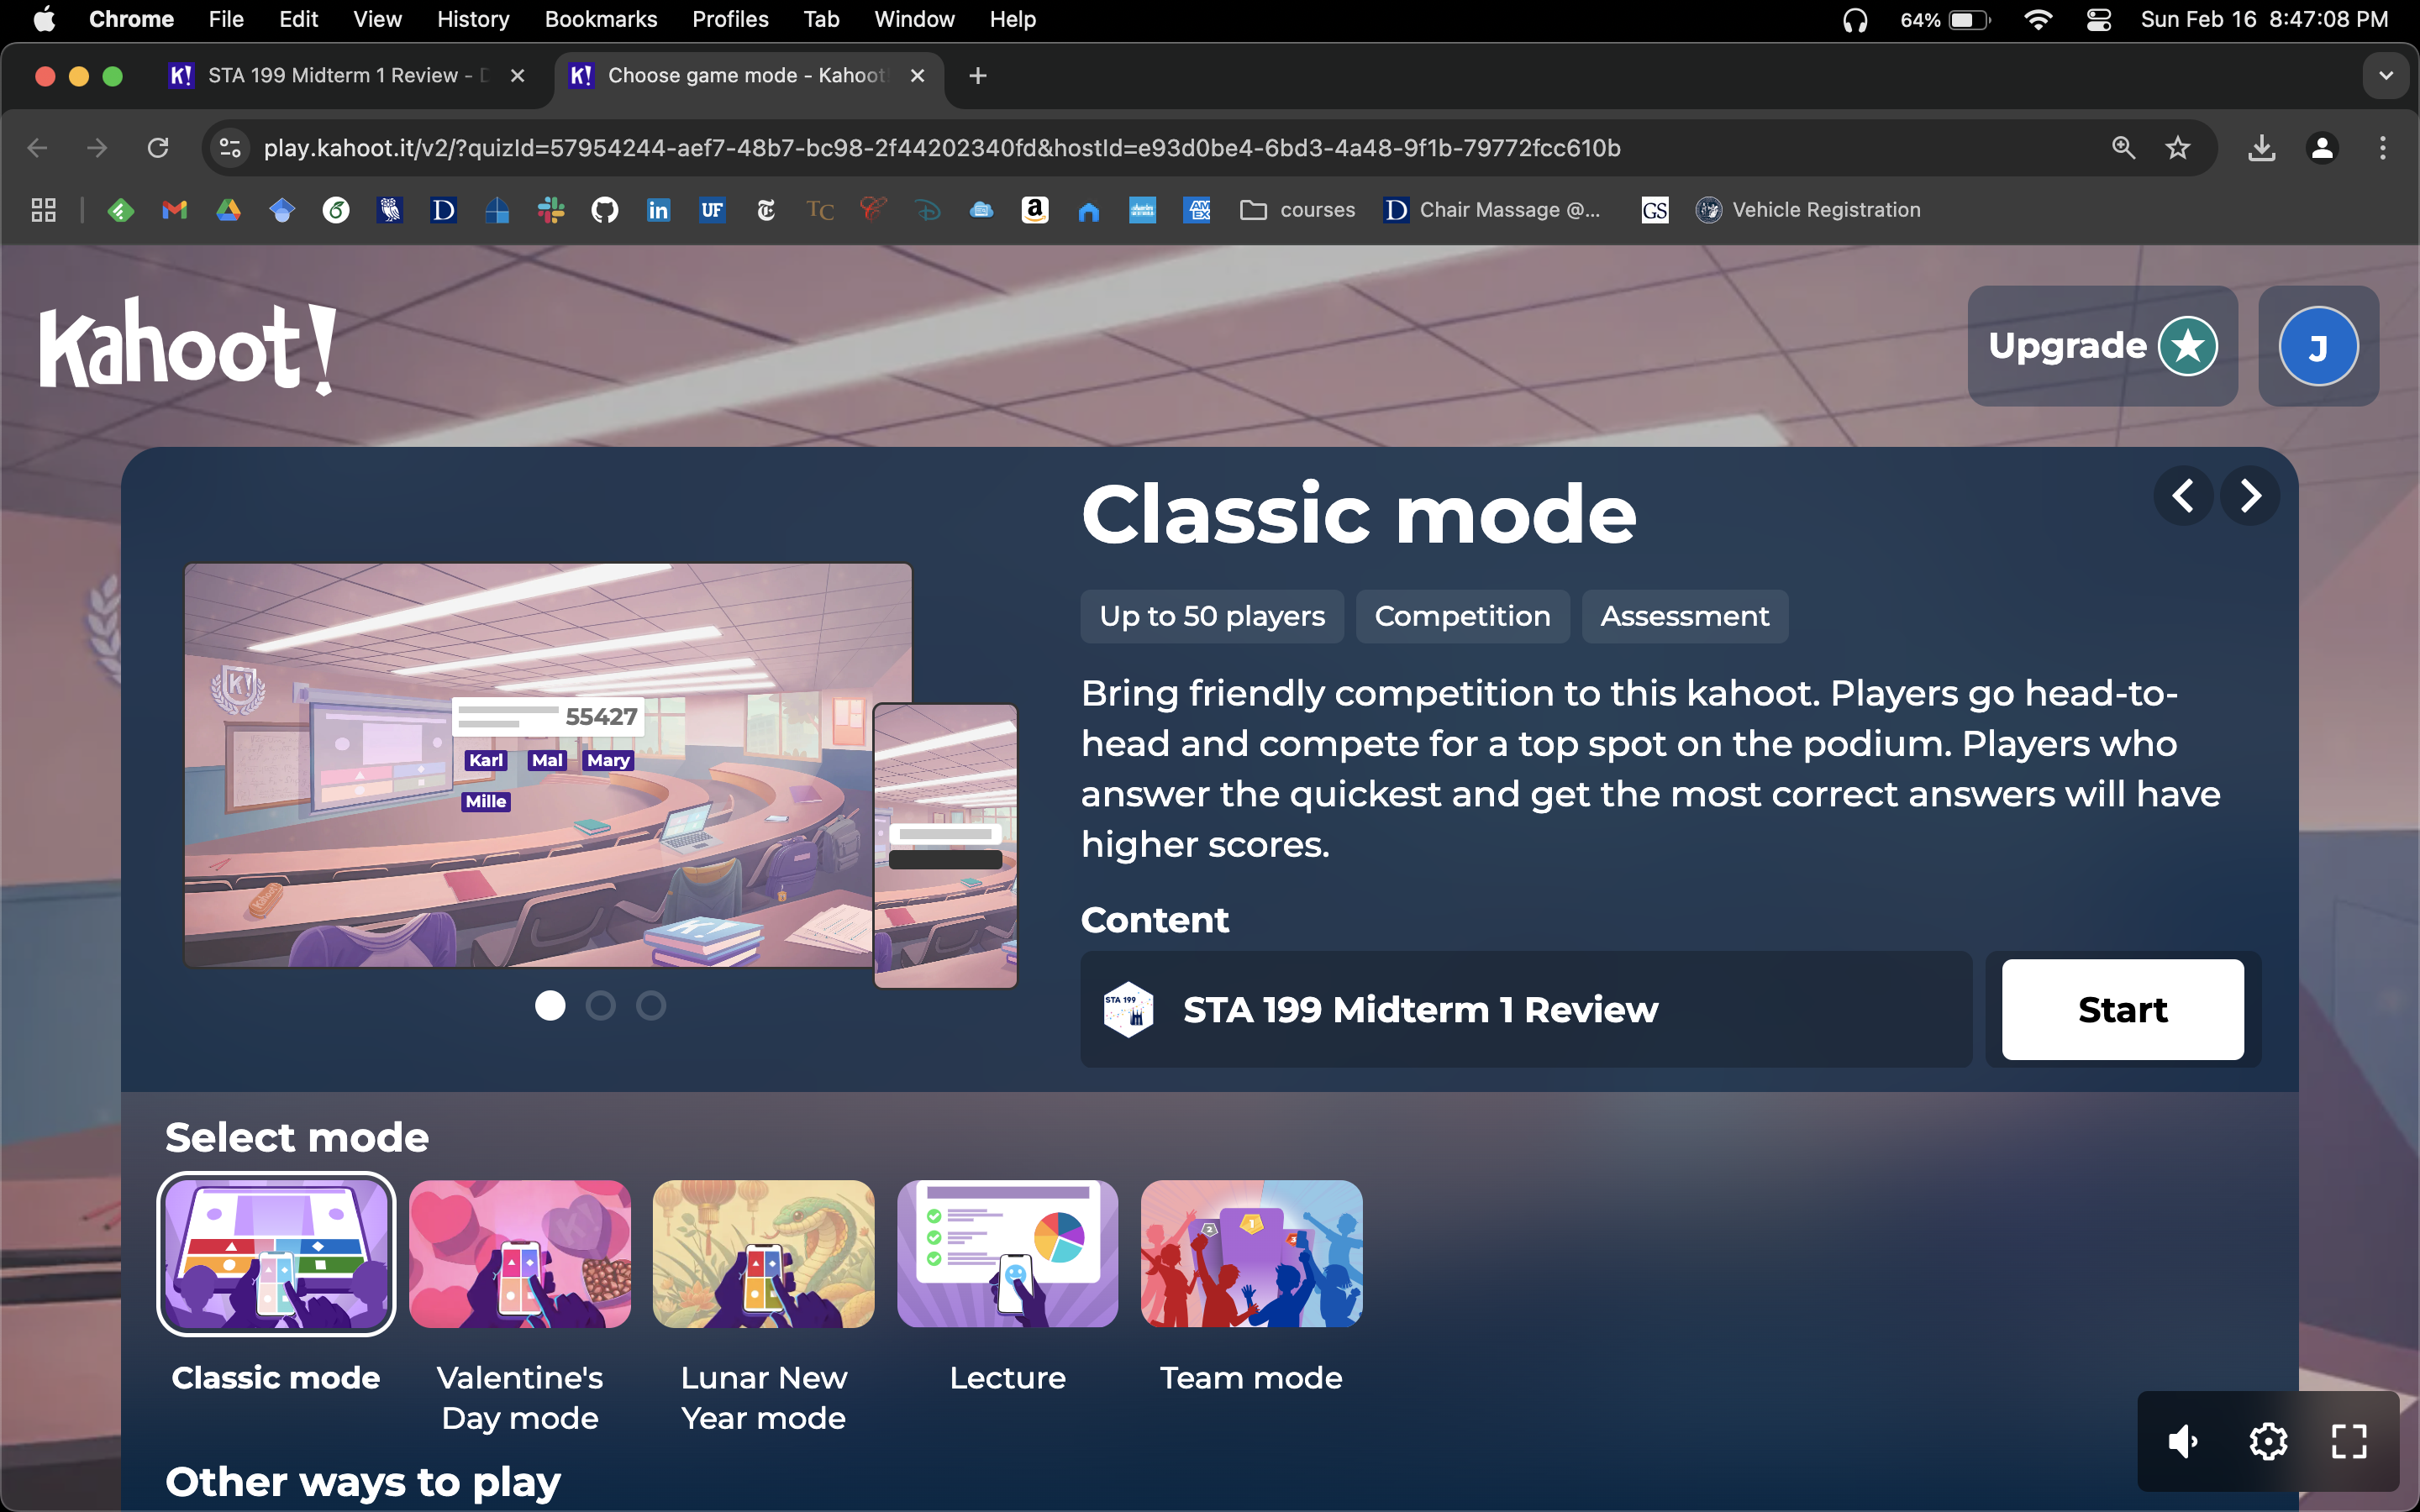Zoom the page via magnifier icon

[2123, 148]
